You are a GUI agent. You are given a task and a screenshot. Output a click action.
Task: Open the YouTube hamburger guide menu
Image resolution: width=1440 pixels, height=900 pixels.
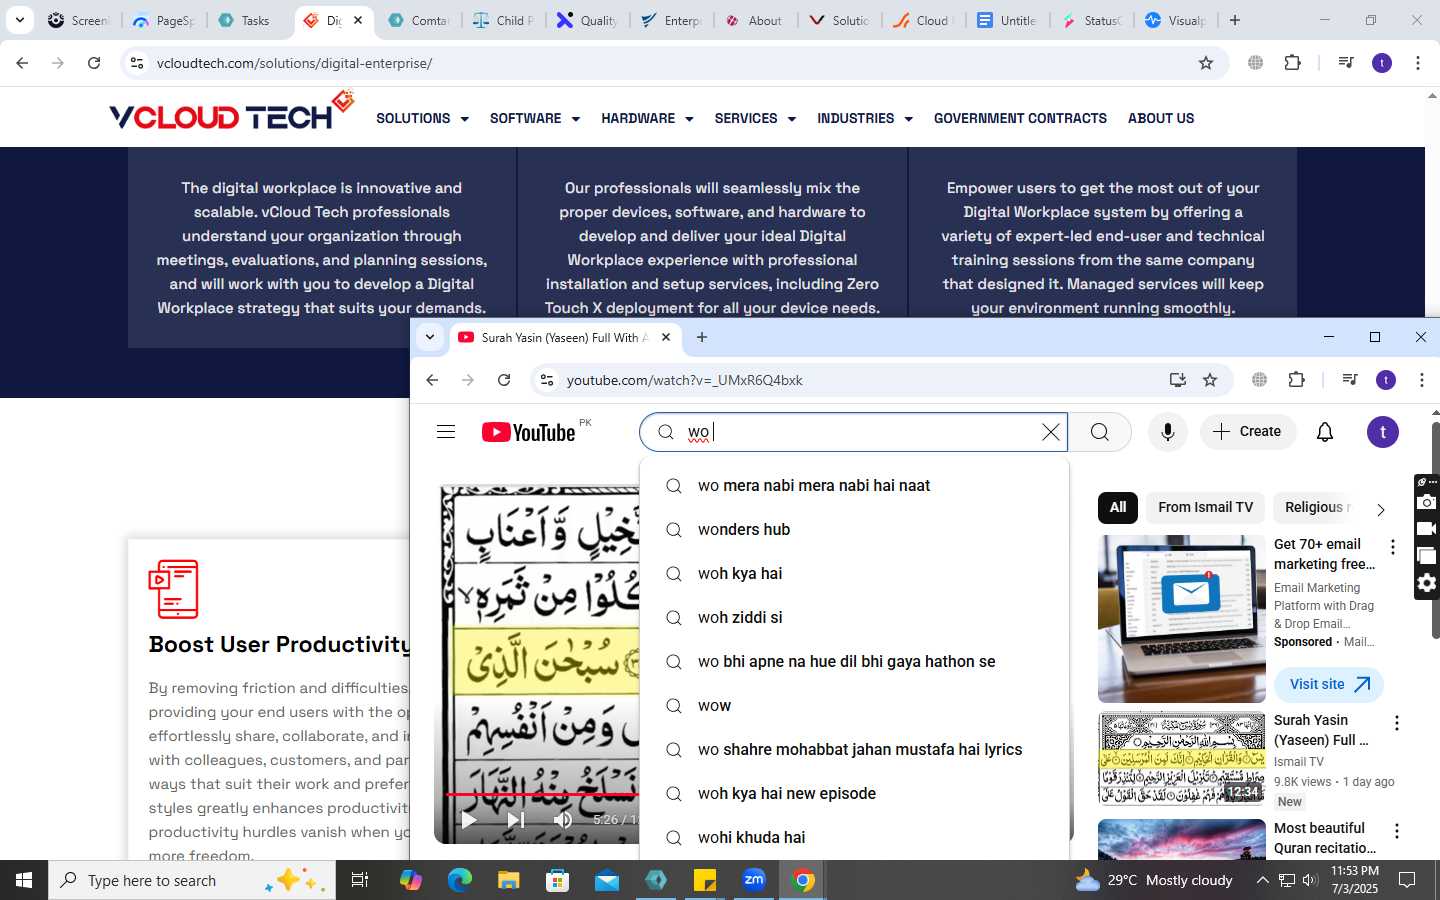click(x=446, y=432)
